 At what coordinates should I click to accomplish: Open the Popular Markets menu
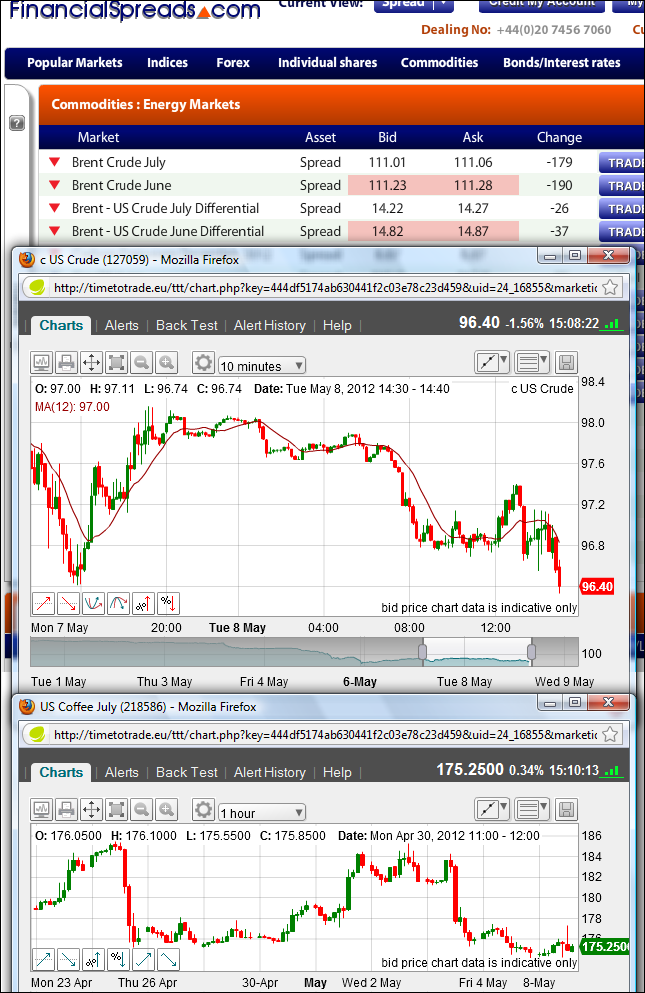pyautogui.click(x=75, y=63)
